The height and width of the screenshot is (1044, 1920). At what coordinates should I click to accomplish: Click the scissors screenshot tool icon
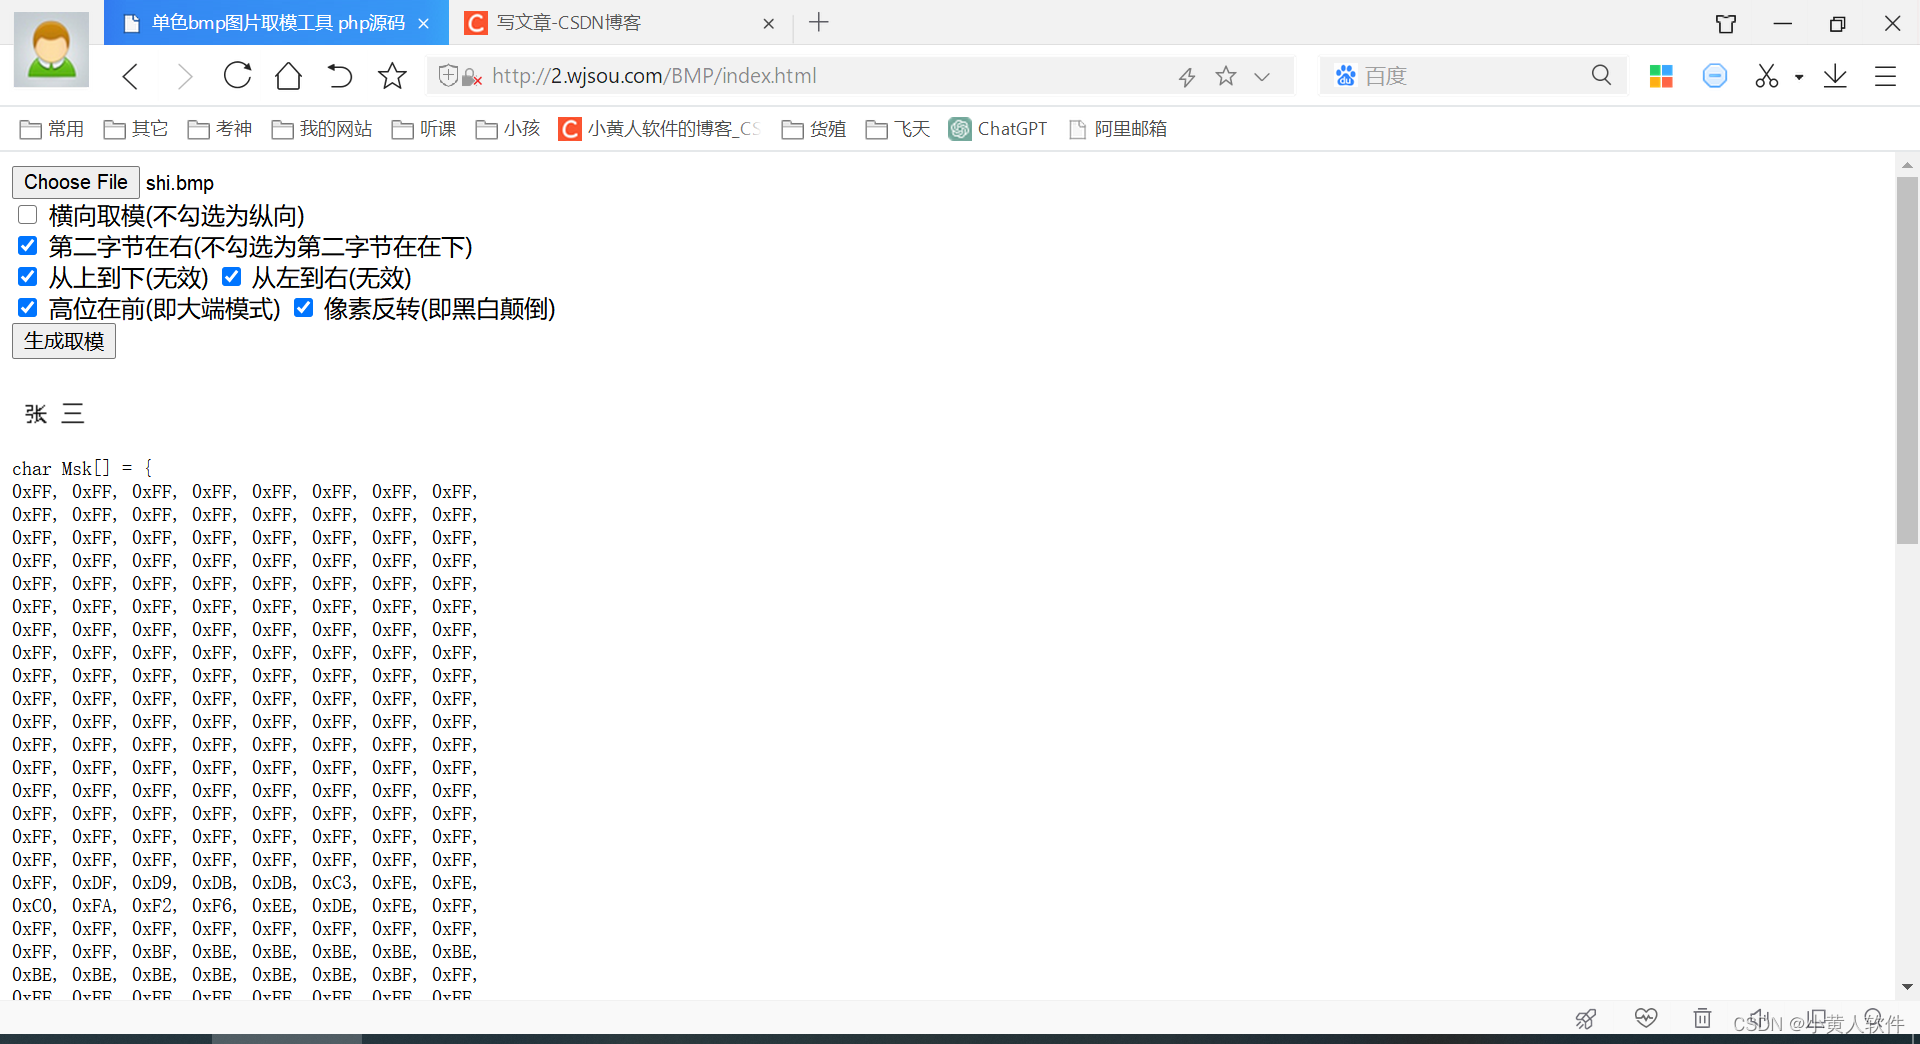(1767, 76)
